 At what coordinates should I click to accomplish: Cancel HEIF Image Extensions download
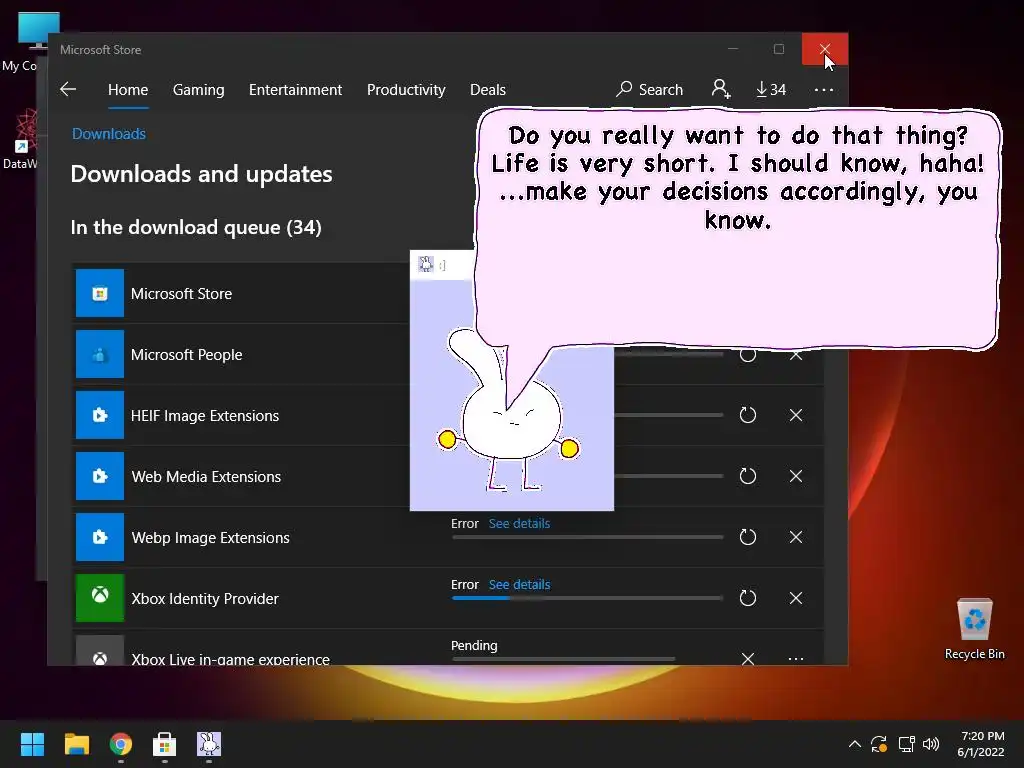point(795,415)
